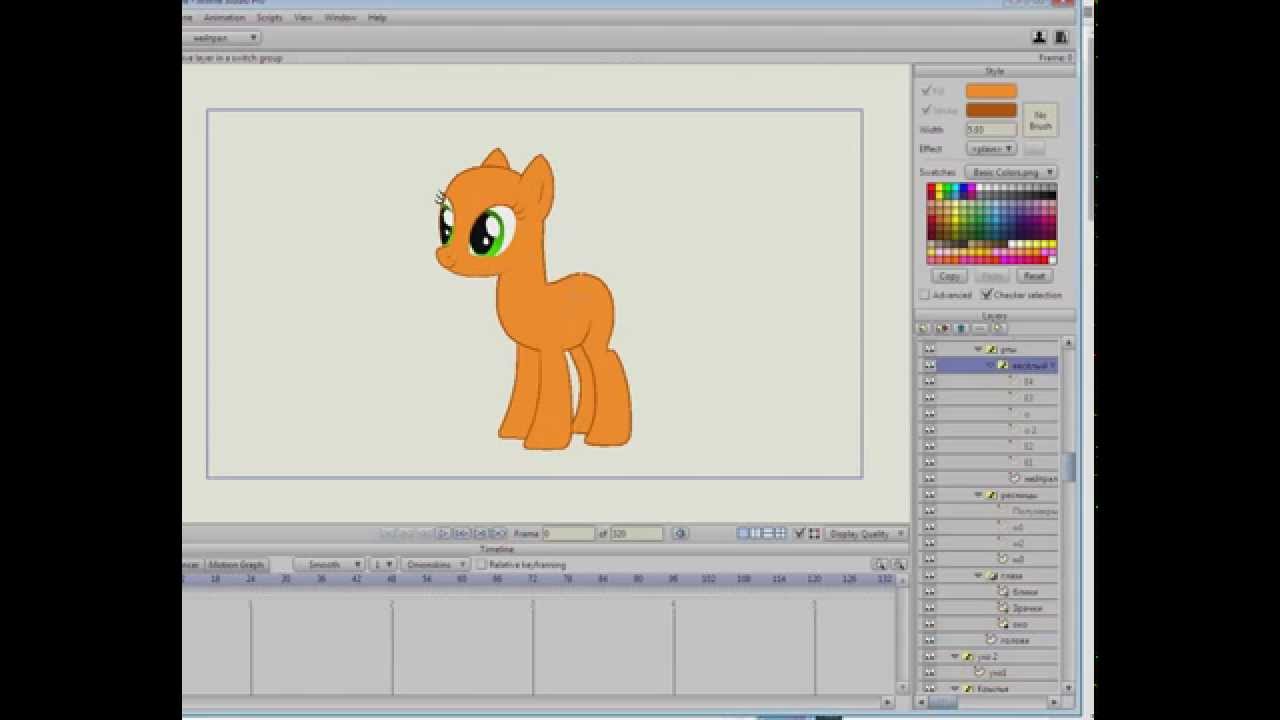The height and width of the screenshot is (720, 1280).
Task: Open the Motion Graph tab in timeline
Action: tap(236, 565)
